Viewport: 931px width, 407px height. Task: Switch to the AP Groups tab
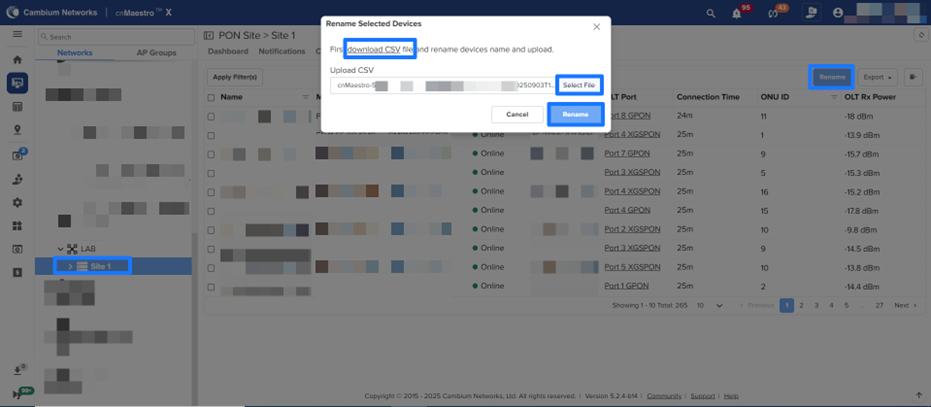[x=154, y=52]
